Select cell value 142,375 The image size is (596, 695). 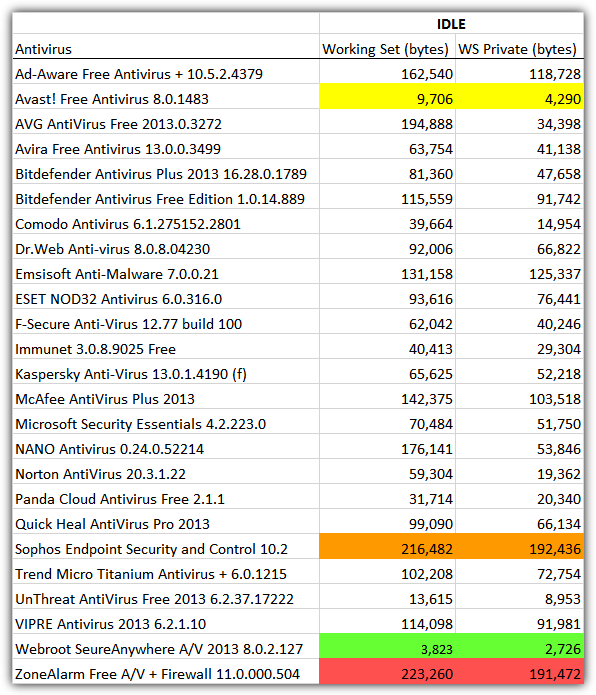[x=427, y=399]
